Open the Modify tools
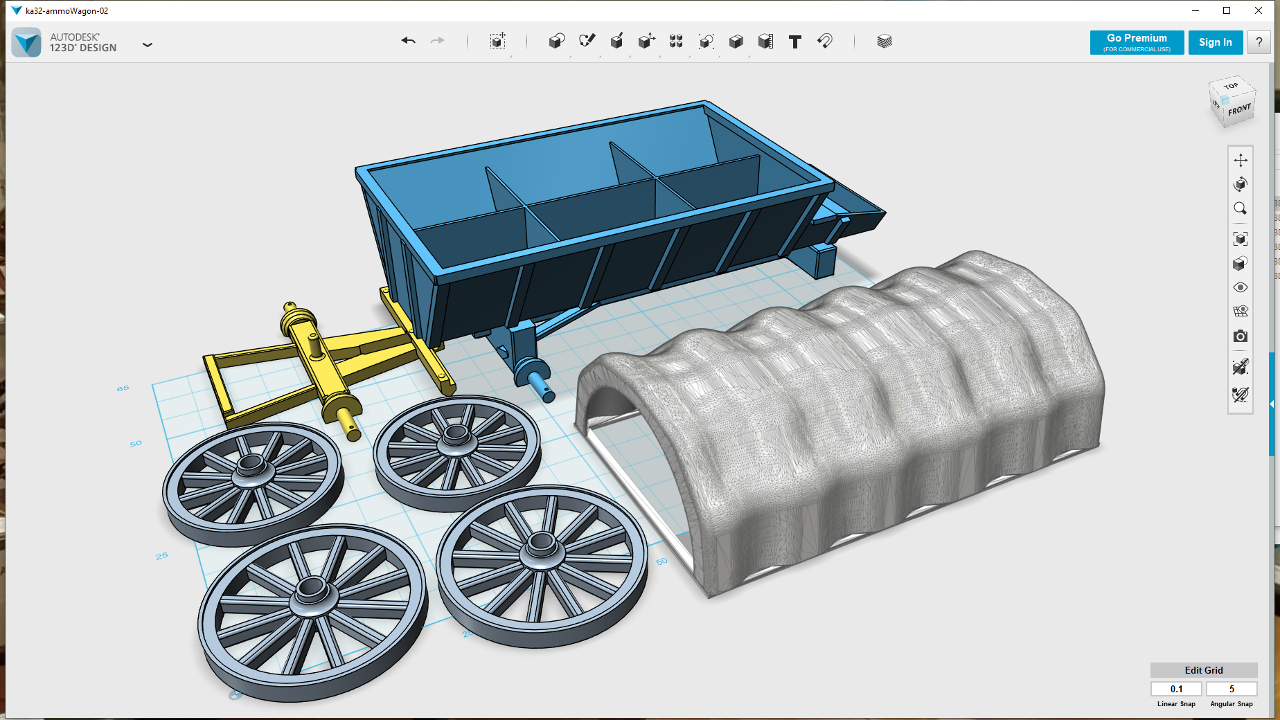 click(x=647, y=41)
